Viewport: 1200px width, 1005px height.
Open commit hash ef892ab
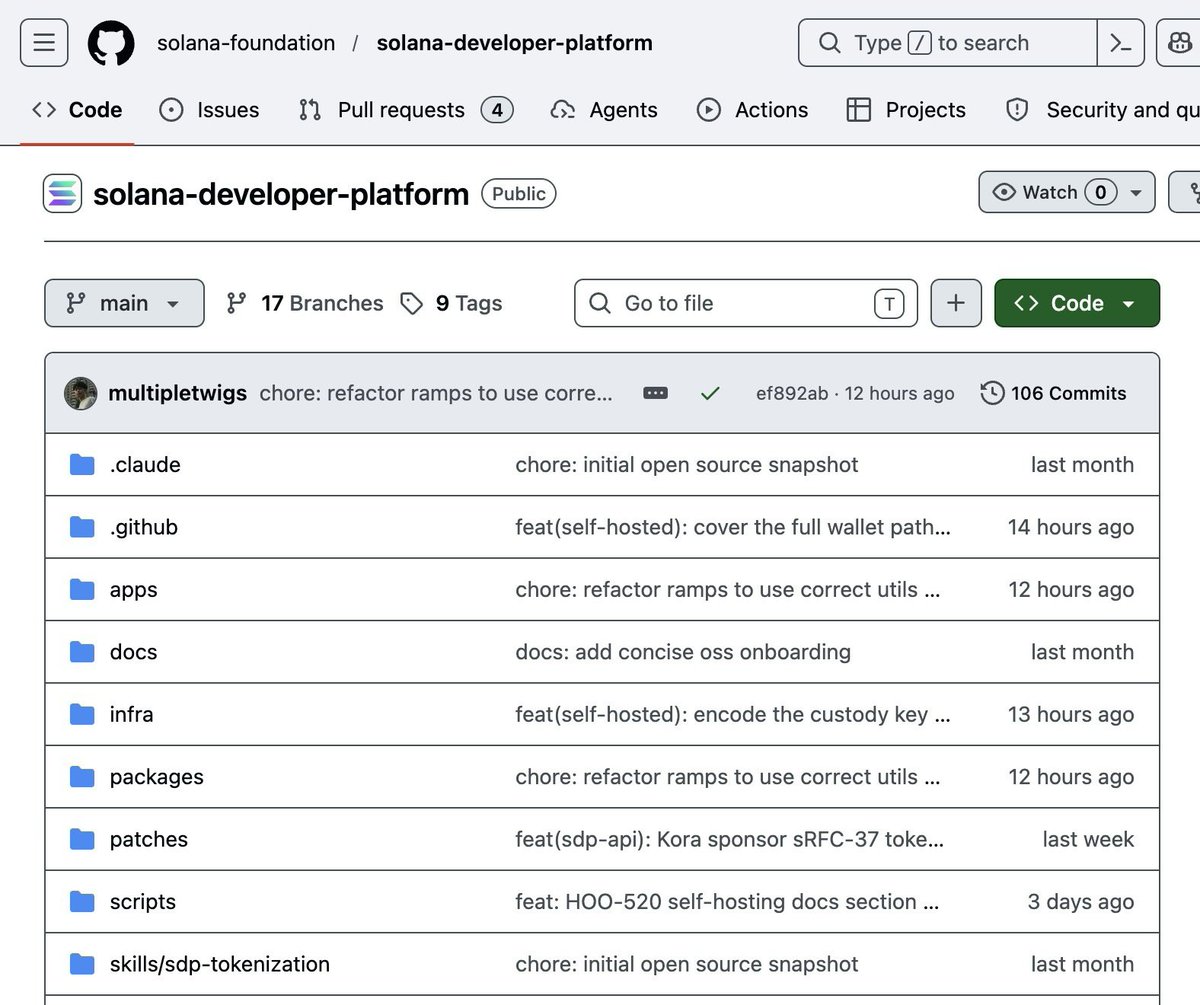pos(792,393)
